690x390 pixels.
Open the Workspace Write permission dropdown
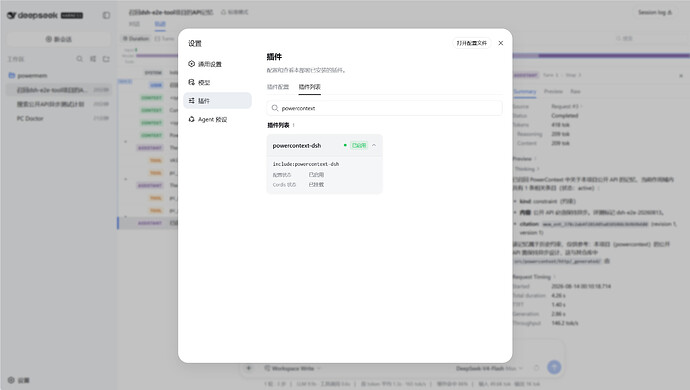tap(293, 368)
